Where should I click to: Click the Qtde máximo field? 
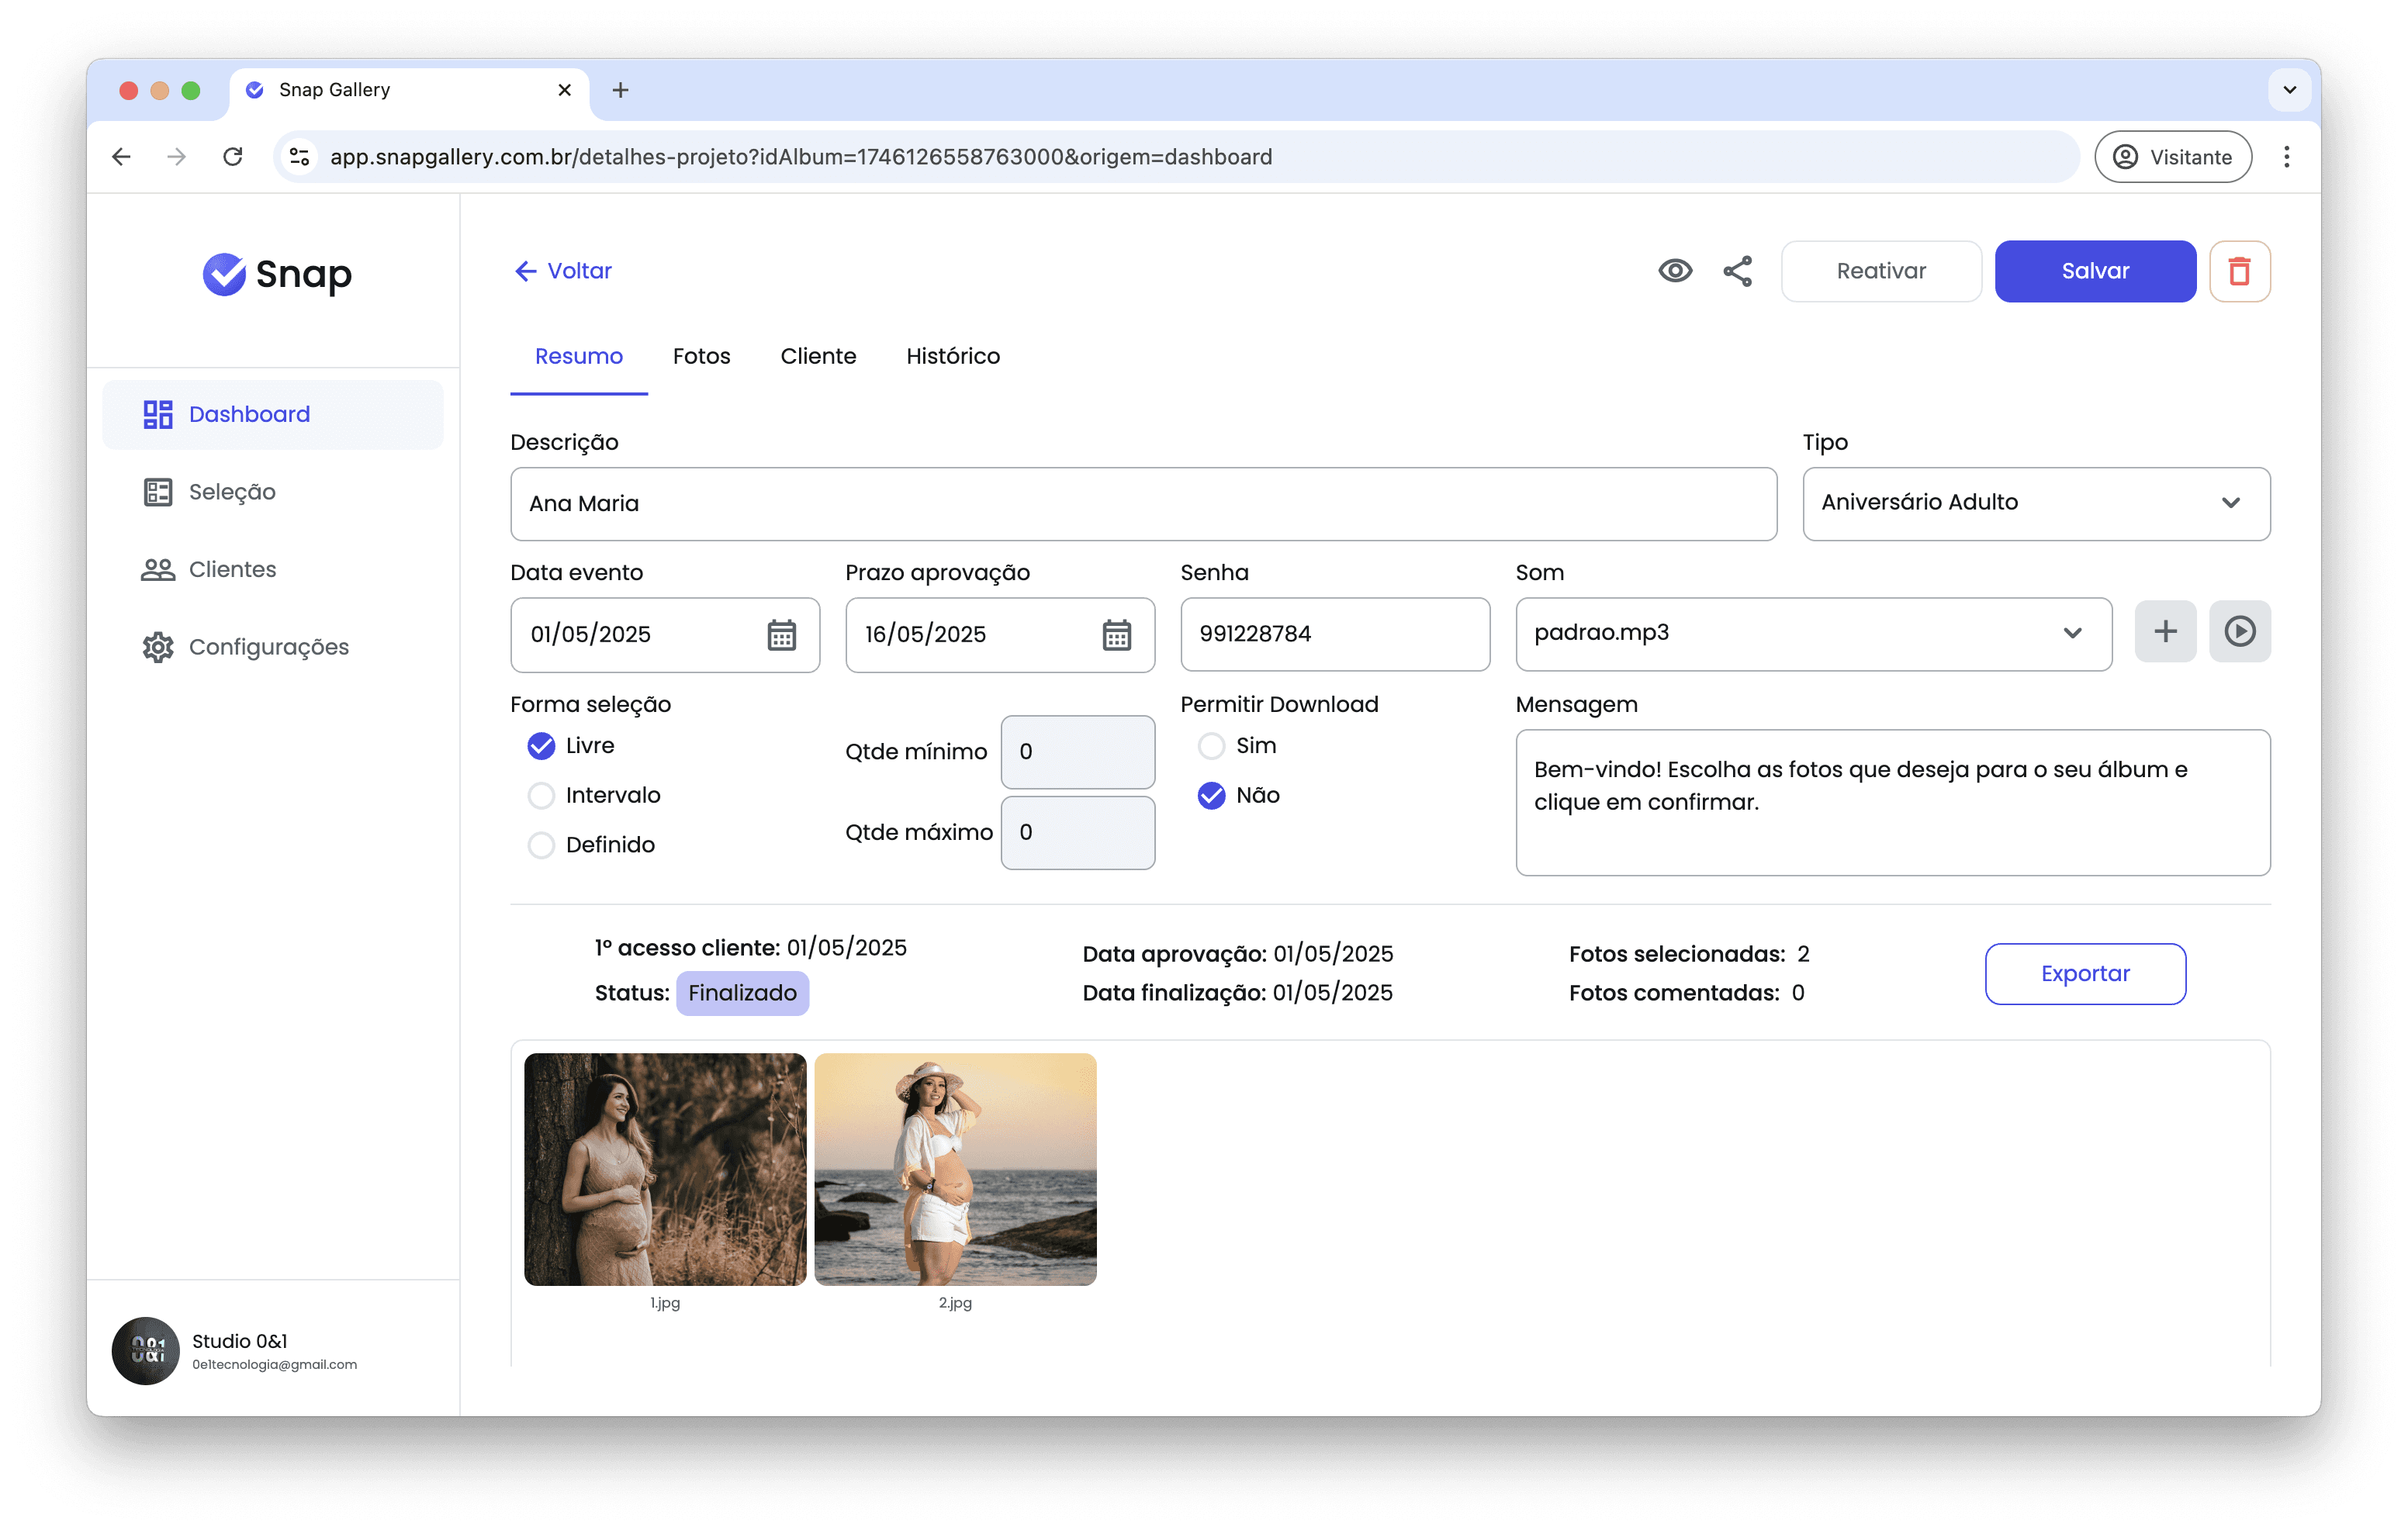coord(1077,832)
